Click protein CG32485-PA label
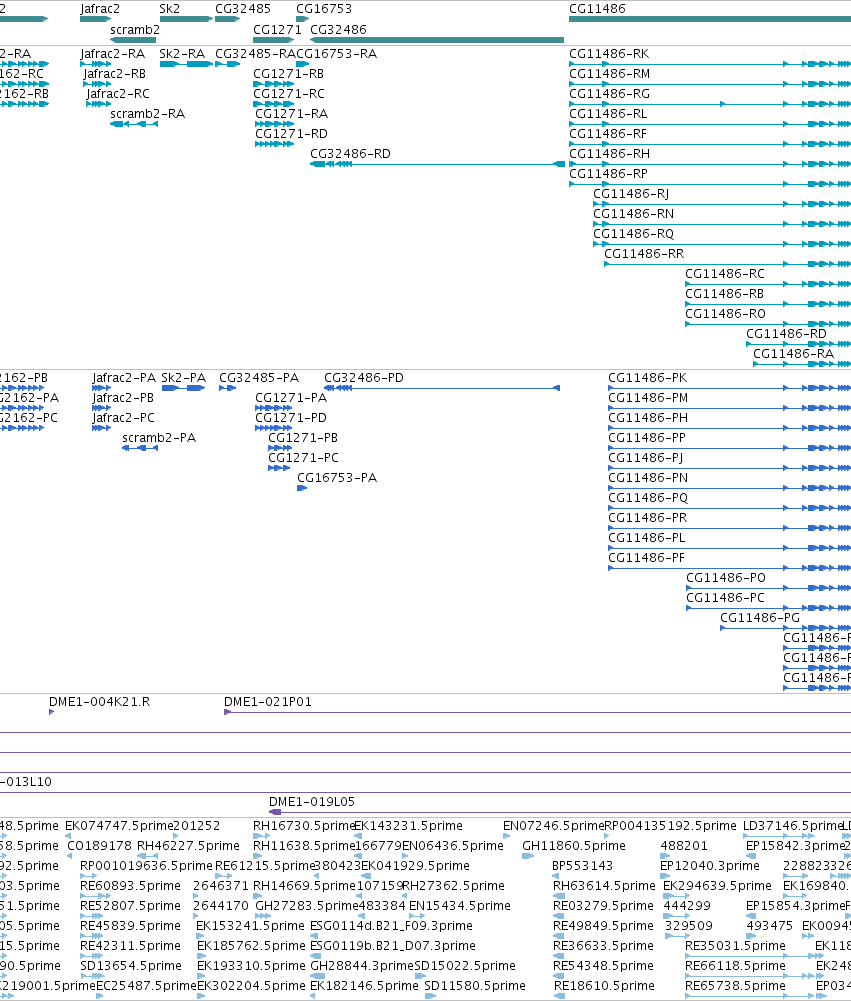The image size is (851, 1001). [259, 378]
